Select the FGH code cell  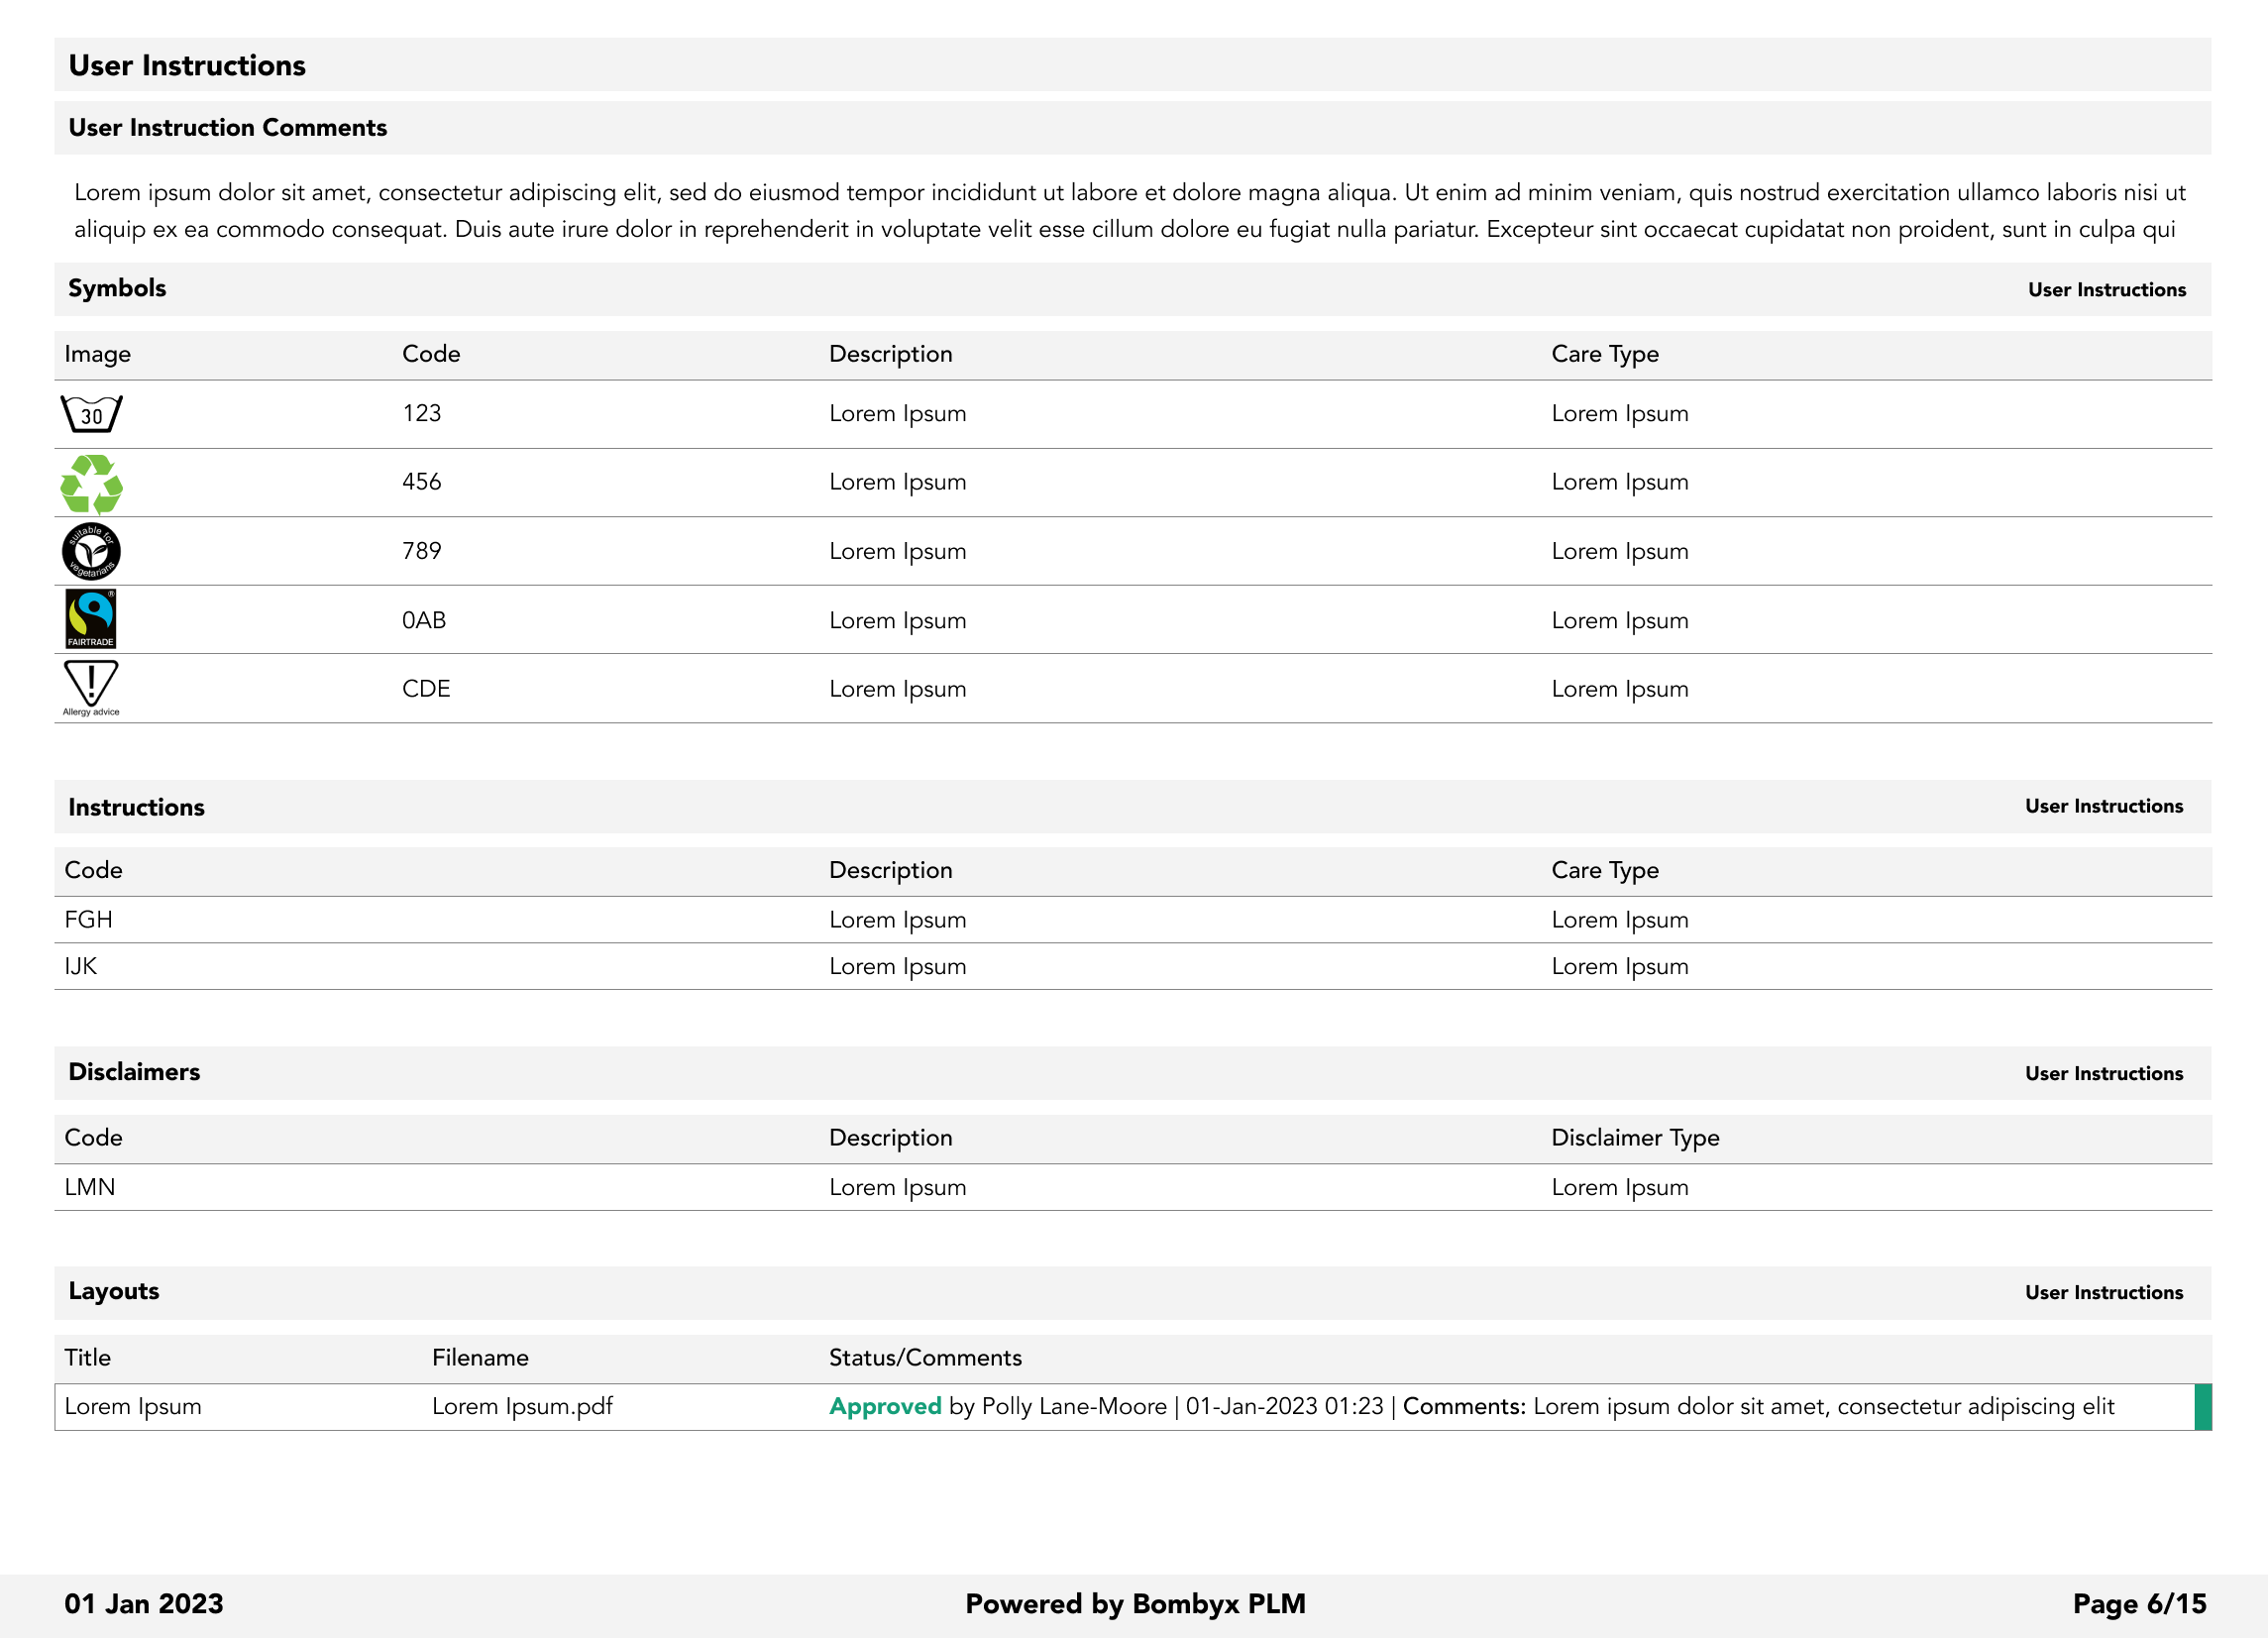point(88,920)
